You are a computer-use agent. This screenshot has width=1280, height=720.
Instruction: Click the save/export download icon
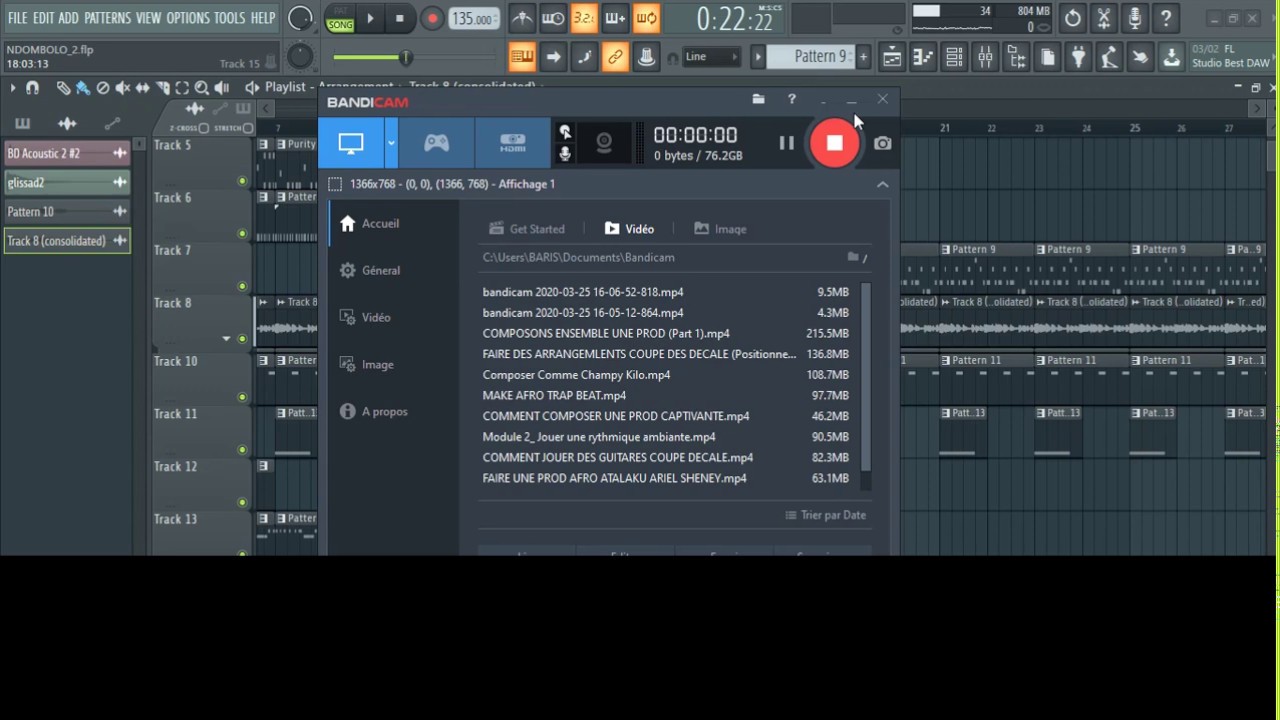pos(1171,58)
